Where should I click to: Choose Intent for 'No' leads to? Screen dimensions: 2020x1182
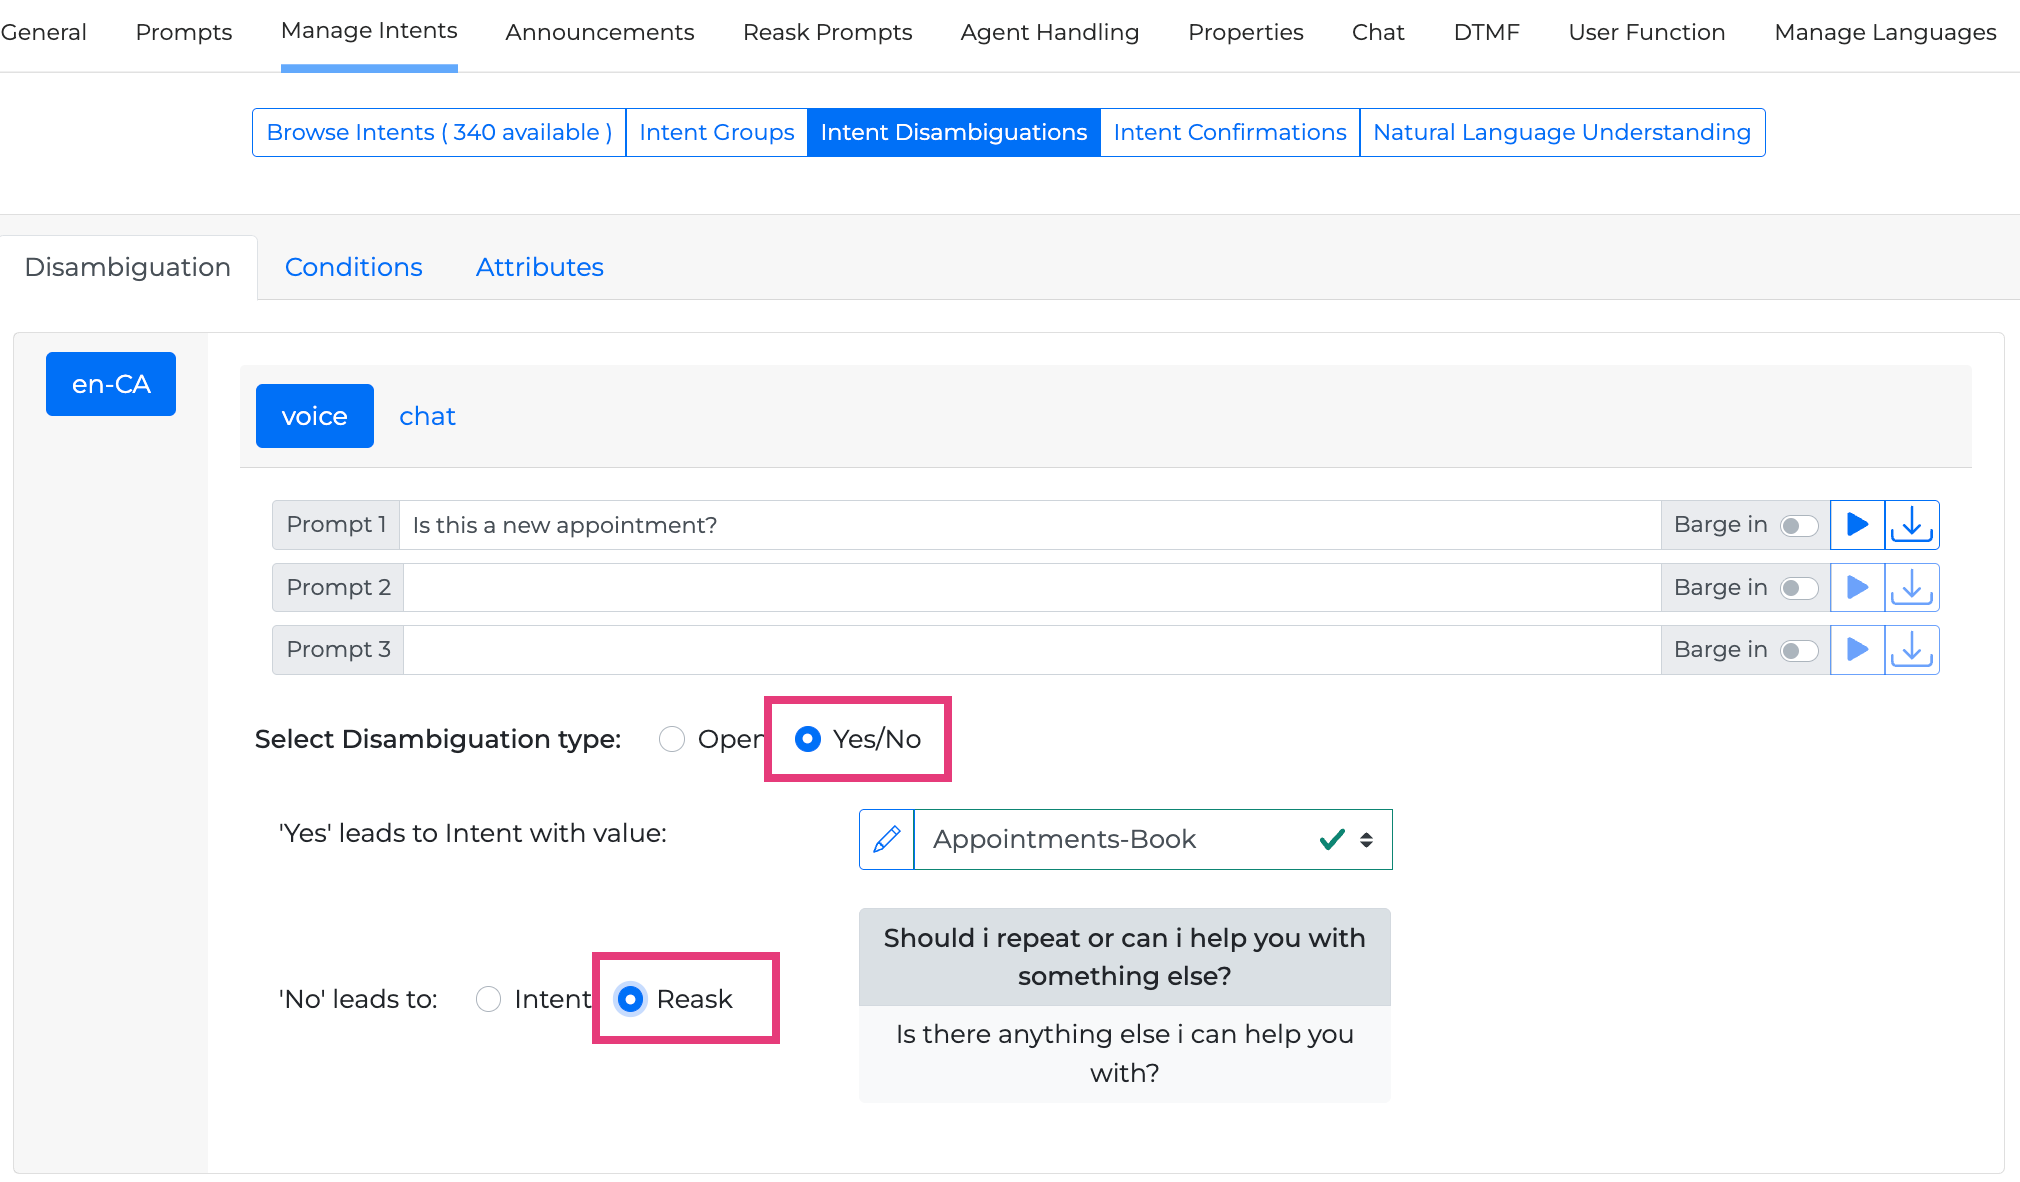[x=489, y=999]
